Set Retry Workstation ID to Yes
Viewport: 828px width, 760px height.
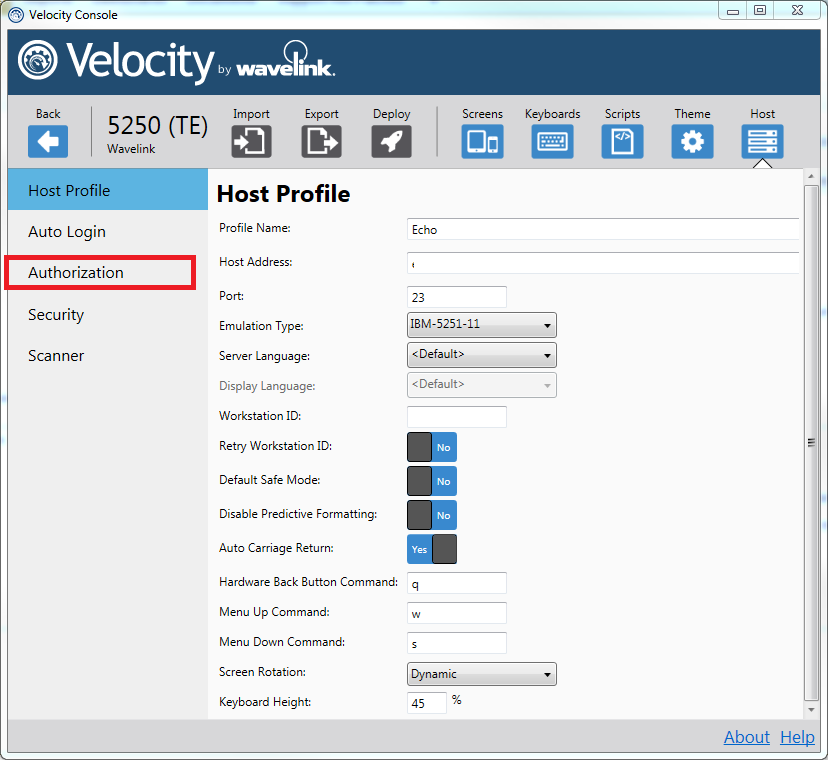[420, 447]
